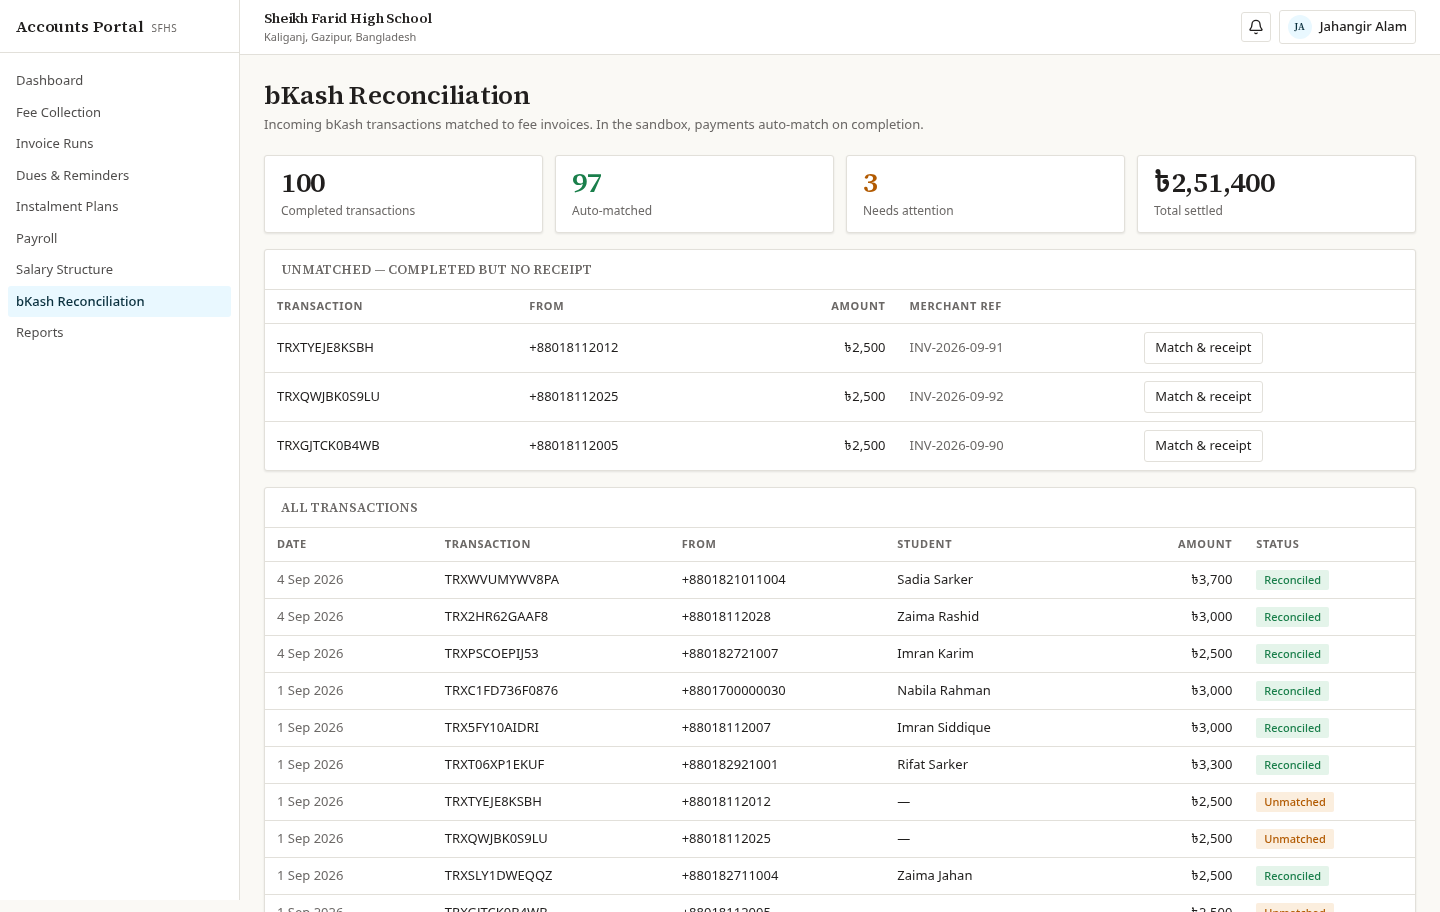Match & receipt for TRXTYEJE8KSBH
Screen dimensions: 1440x912
(1203, 348)
